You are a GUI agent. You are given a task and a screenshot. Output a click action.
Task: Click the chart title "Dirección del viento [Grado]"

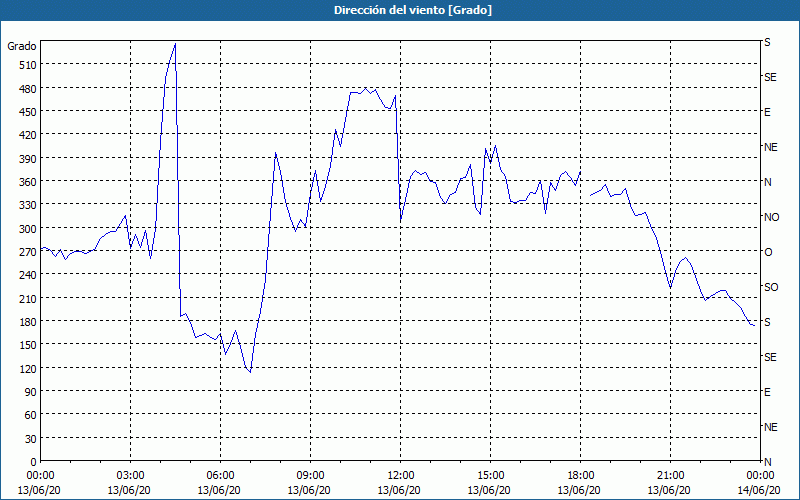(x=413, y=10)
